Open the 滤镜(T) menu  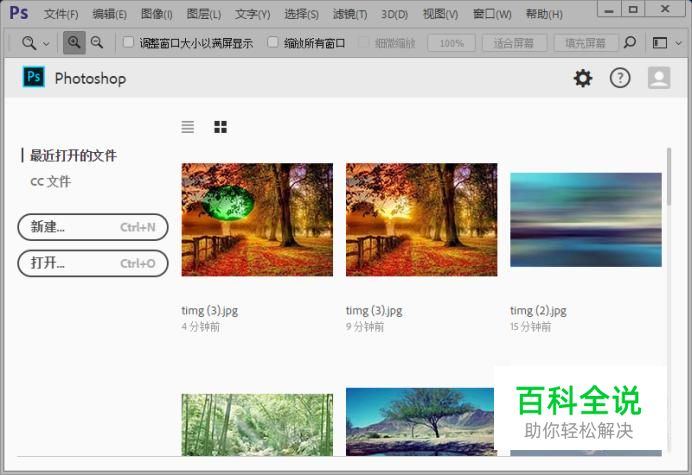(x=350, y=14)
